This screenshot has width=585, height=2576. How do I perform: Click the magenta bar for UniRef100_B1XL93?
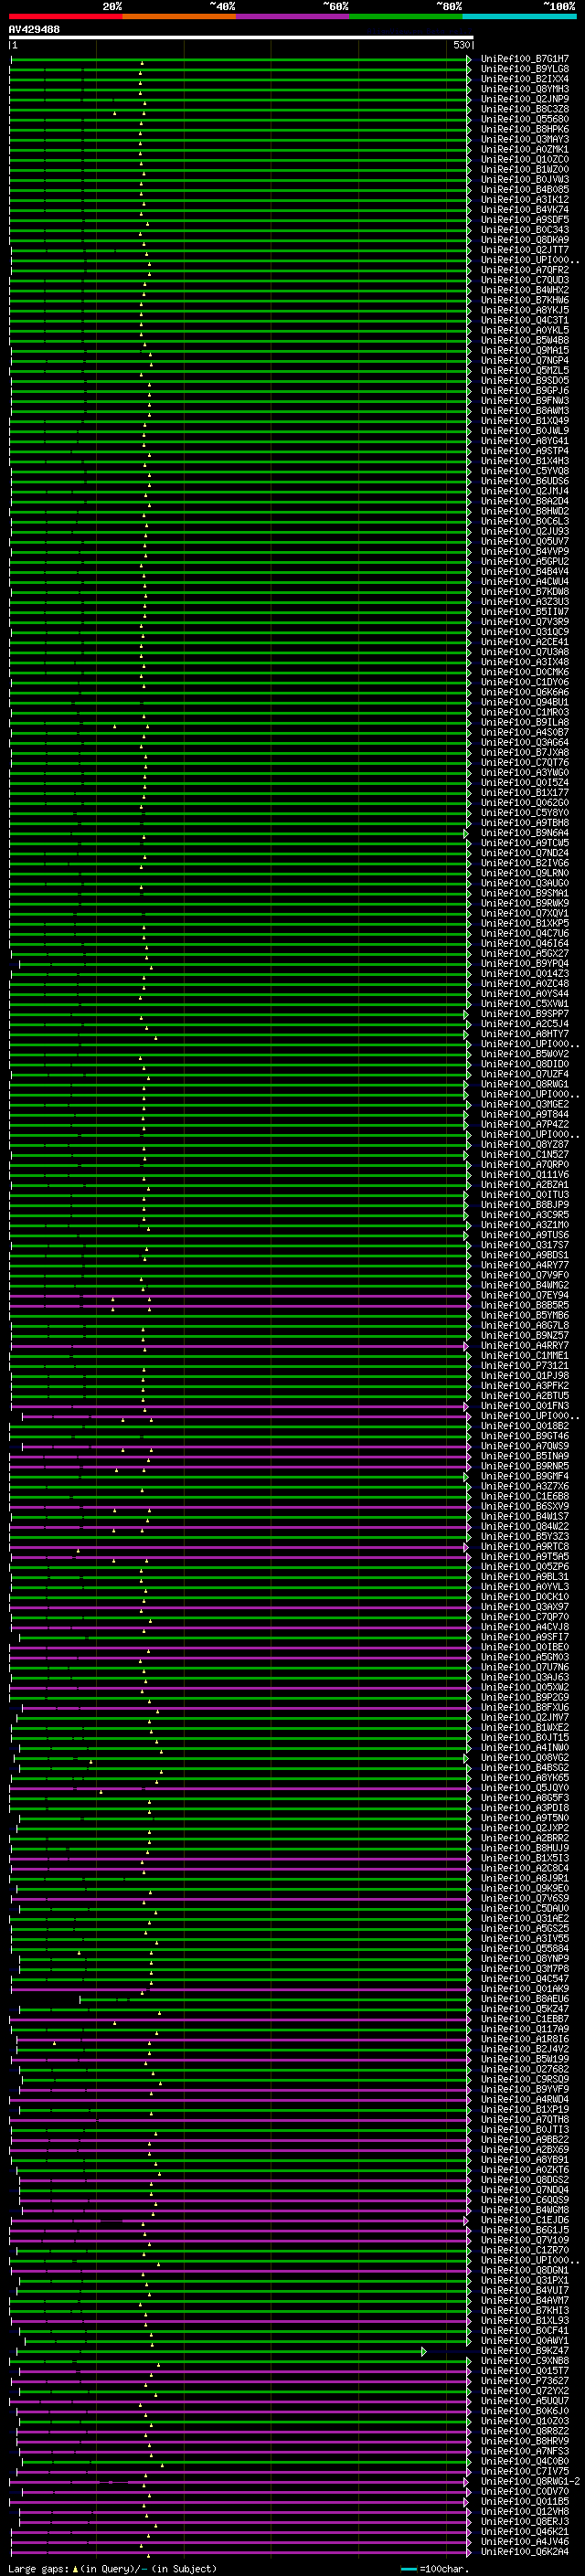[238, 2320]
